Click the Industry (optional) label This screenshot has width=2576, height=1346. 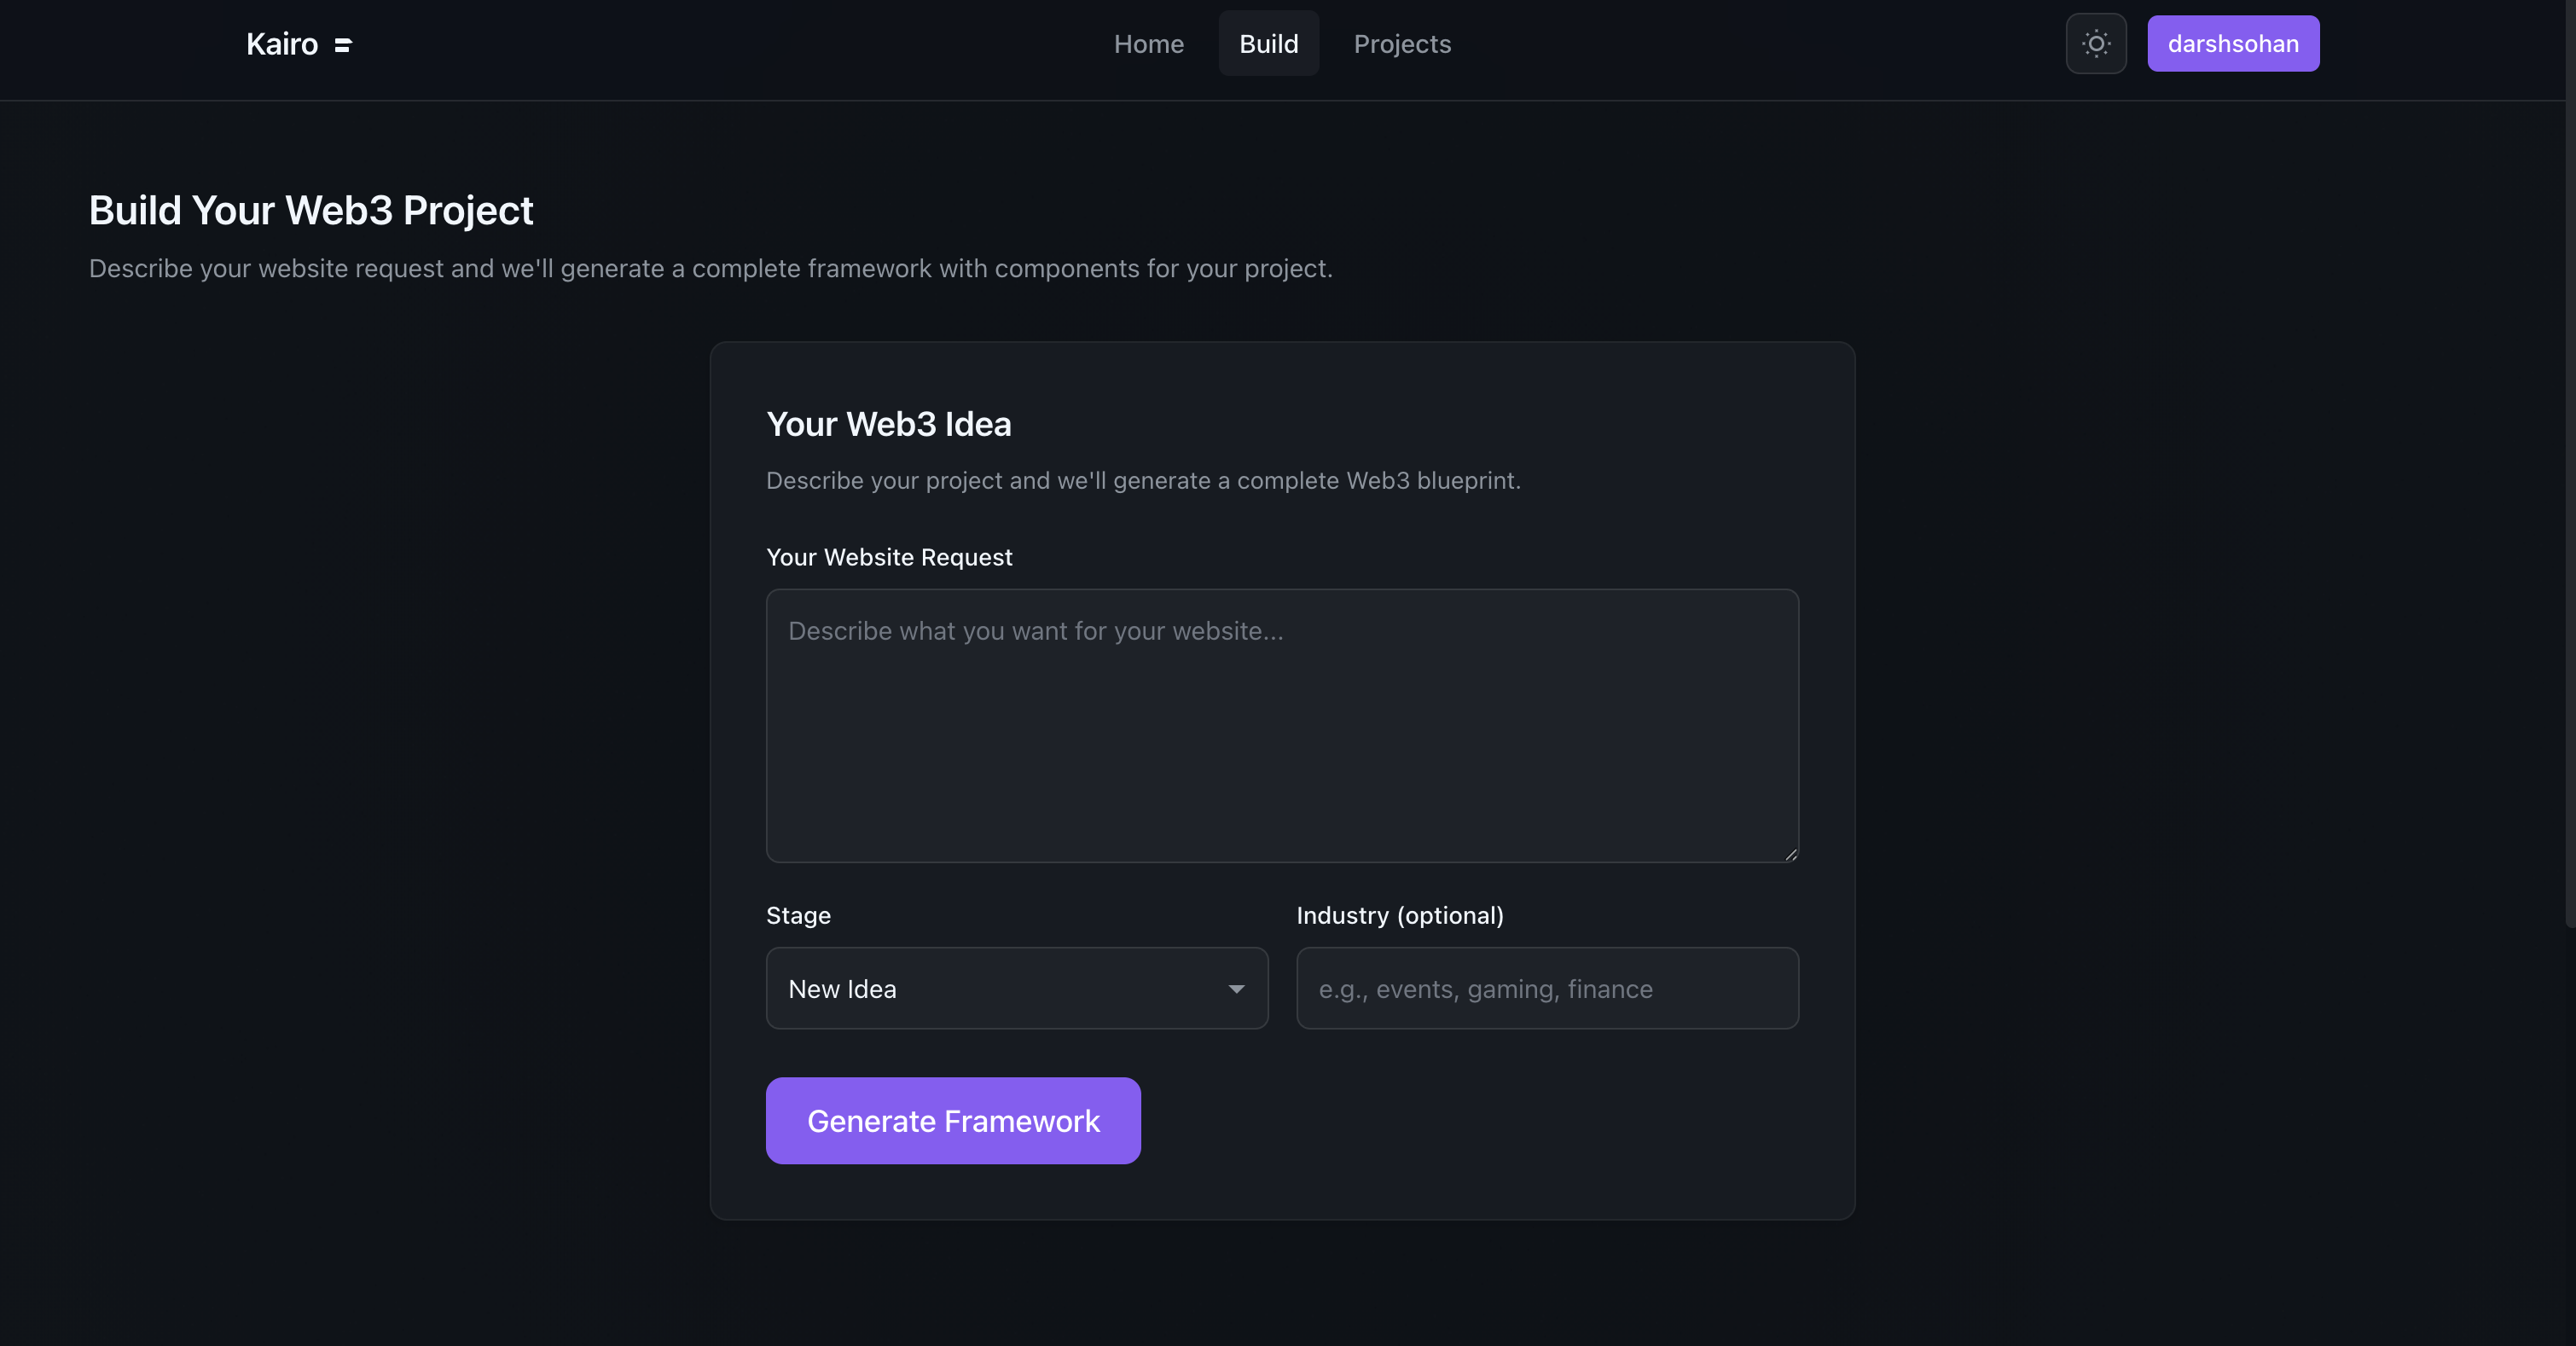tap(1399, 915)
